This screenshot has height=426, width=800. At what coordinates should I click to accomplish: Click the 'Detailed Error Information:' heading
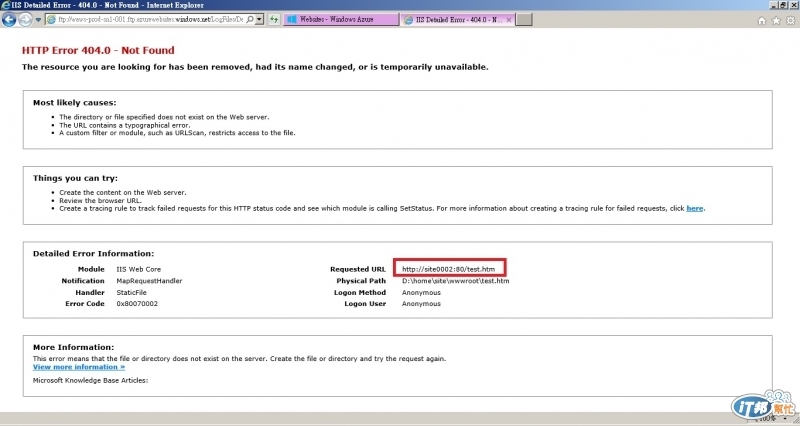tap(93, 254)
